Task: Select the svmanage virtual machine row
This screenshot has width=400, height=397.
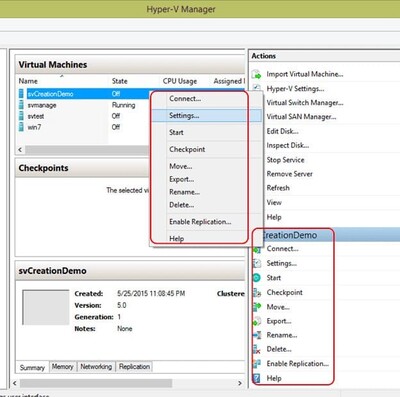Action: (83, 105)
